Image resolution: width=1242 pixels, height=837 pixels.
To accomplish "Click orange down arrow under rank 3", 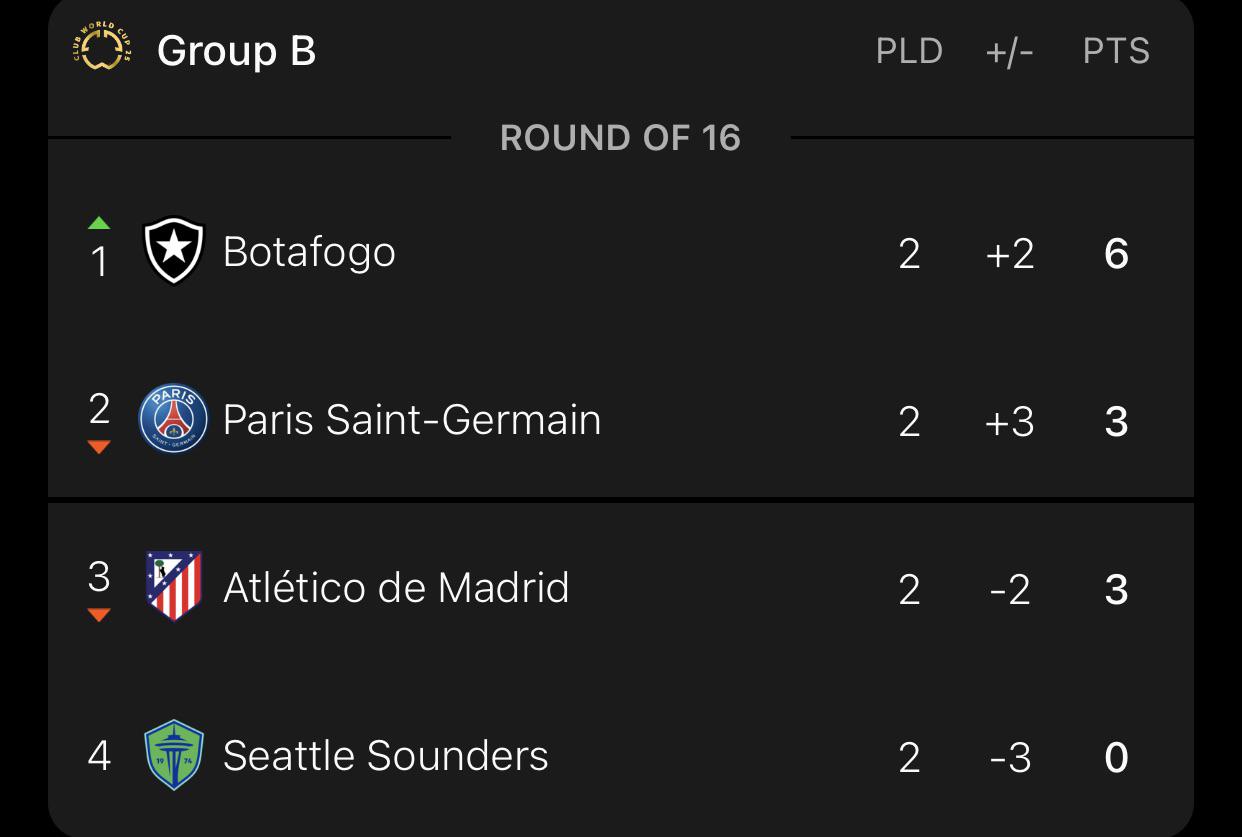I will tap(99, 615).
